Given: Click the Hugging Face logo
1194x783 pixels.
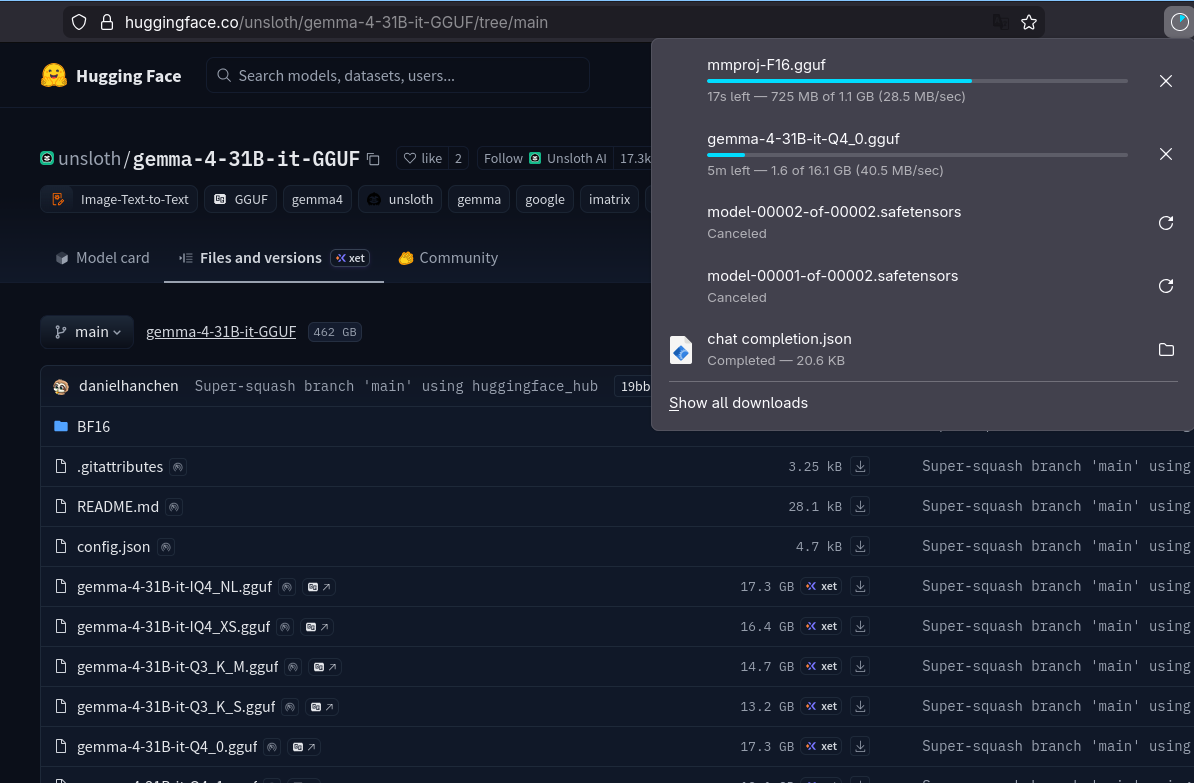Looking at the screenshot, I should click(x=110, y=75).
